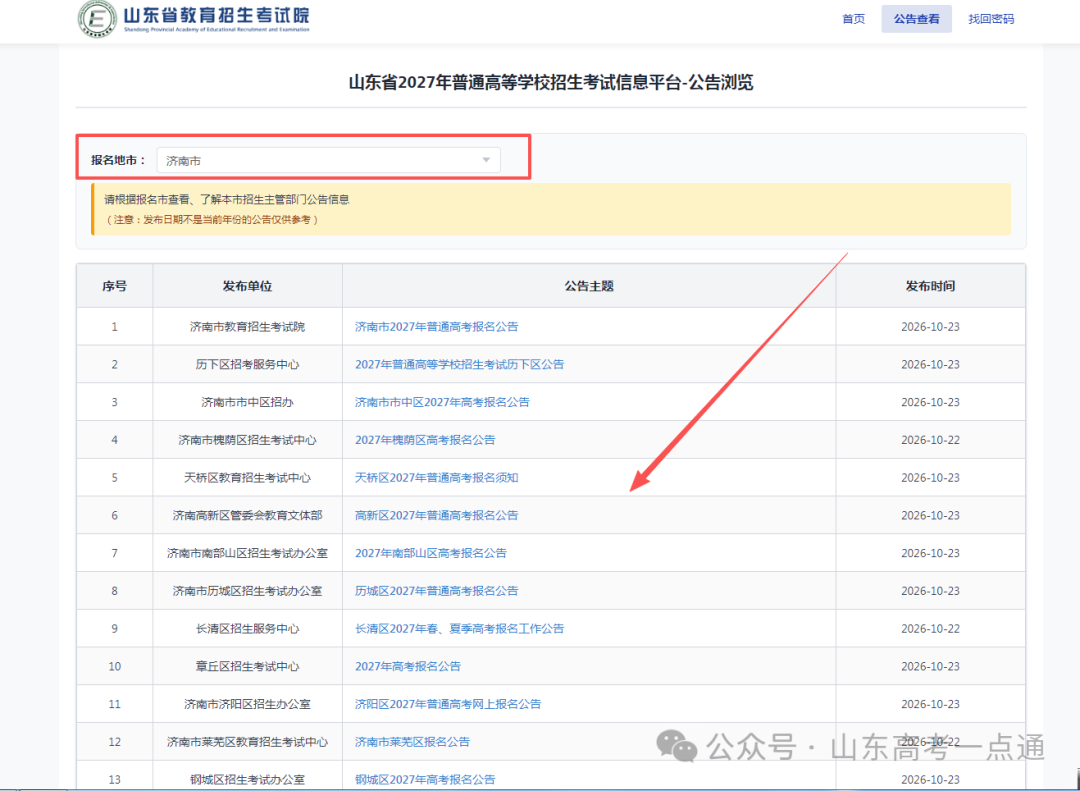
Task: Select the 公告查看 navigation tab
Action: 916,19
